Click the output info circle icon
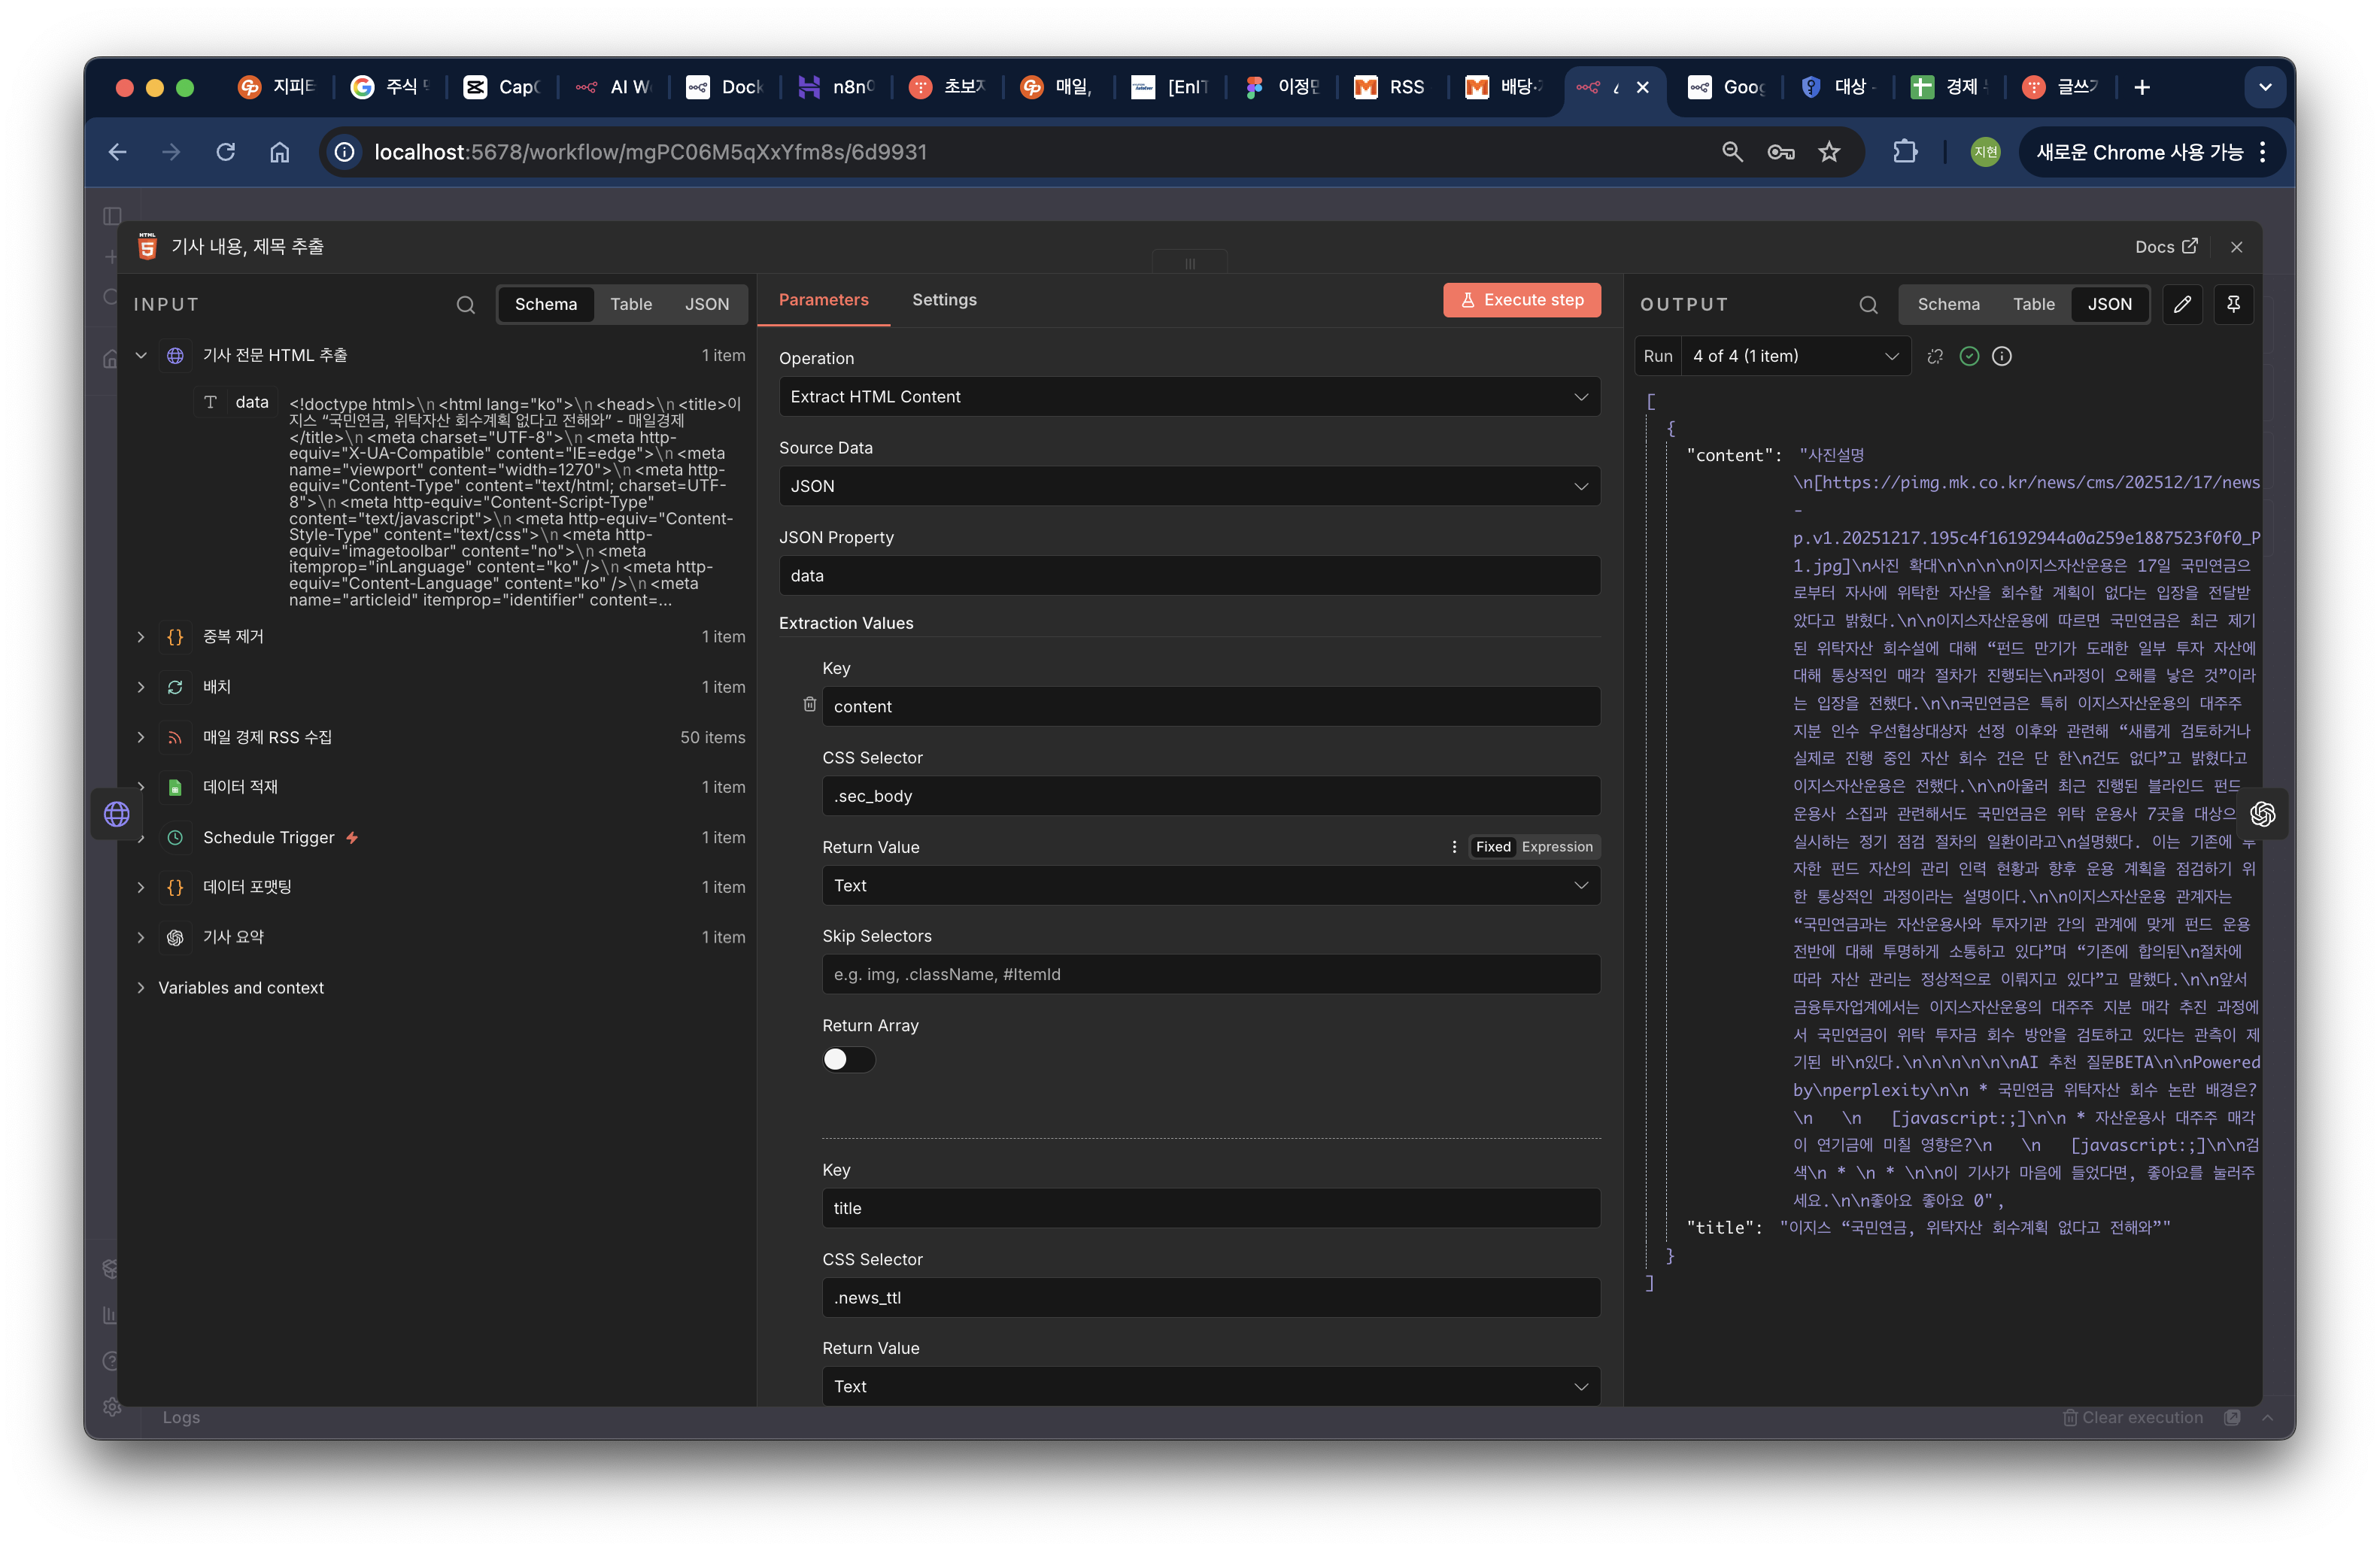 click(2002, 356)
